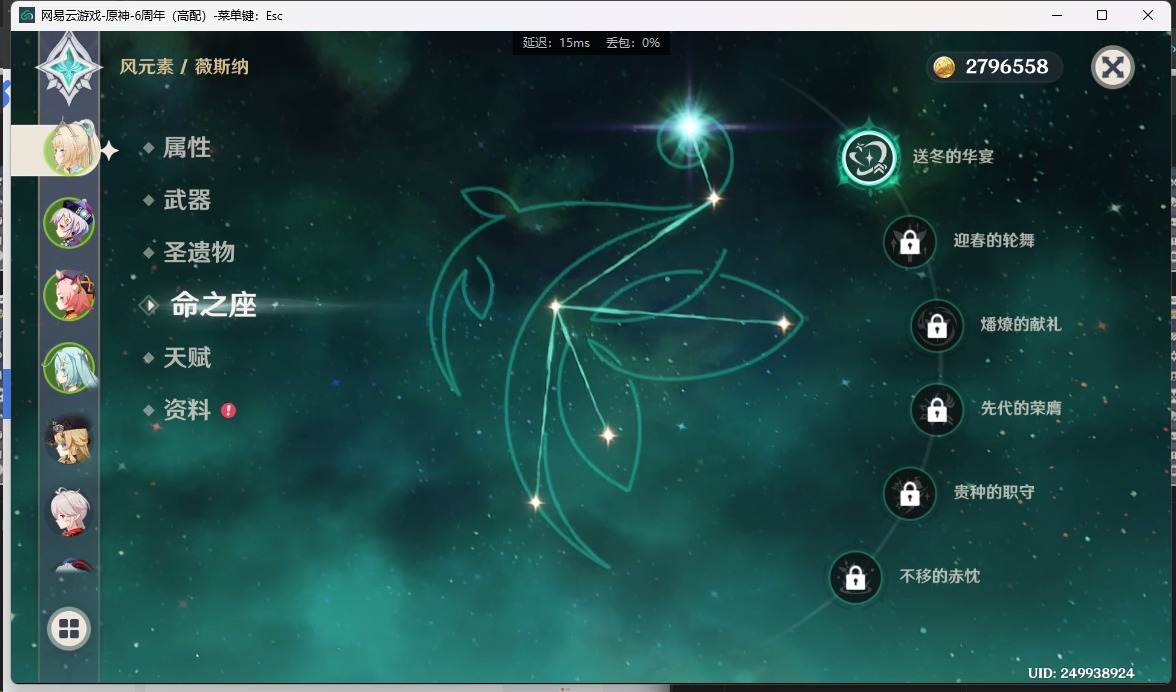Open the locked 不移的赤忱 constellation icon
Viewport: 1176px width, 692px height.
tap(855, 577)
